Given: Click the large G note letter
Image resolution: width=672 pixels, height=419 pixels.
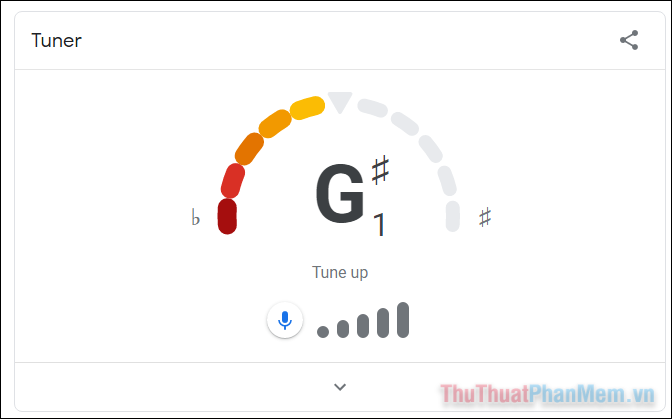Looking at the screenshot, I should click(340, 195).
